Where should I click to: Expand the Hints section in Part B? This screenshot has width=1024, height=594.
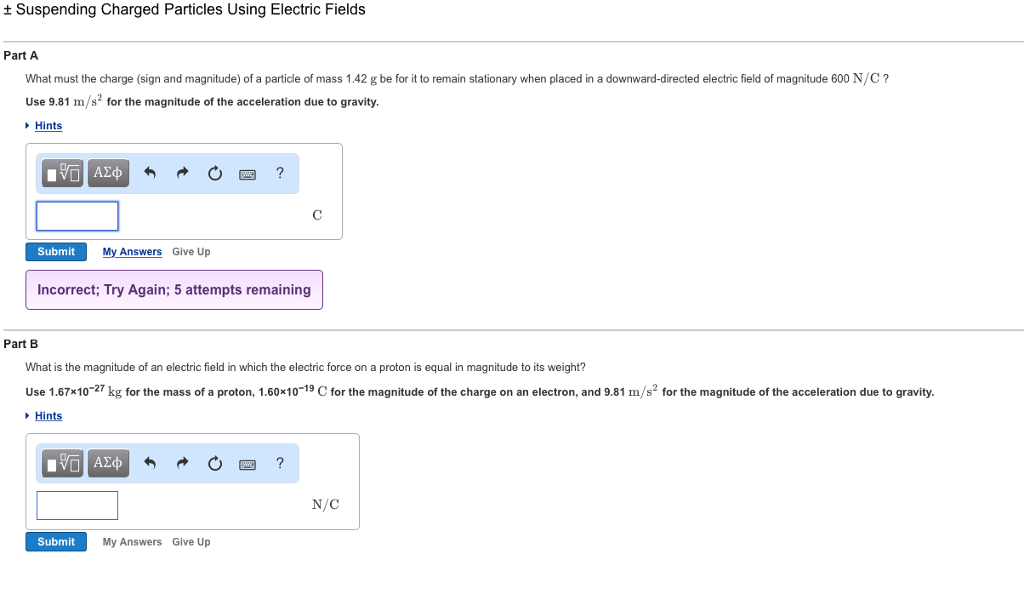[47, 415]
